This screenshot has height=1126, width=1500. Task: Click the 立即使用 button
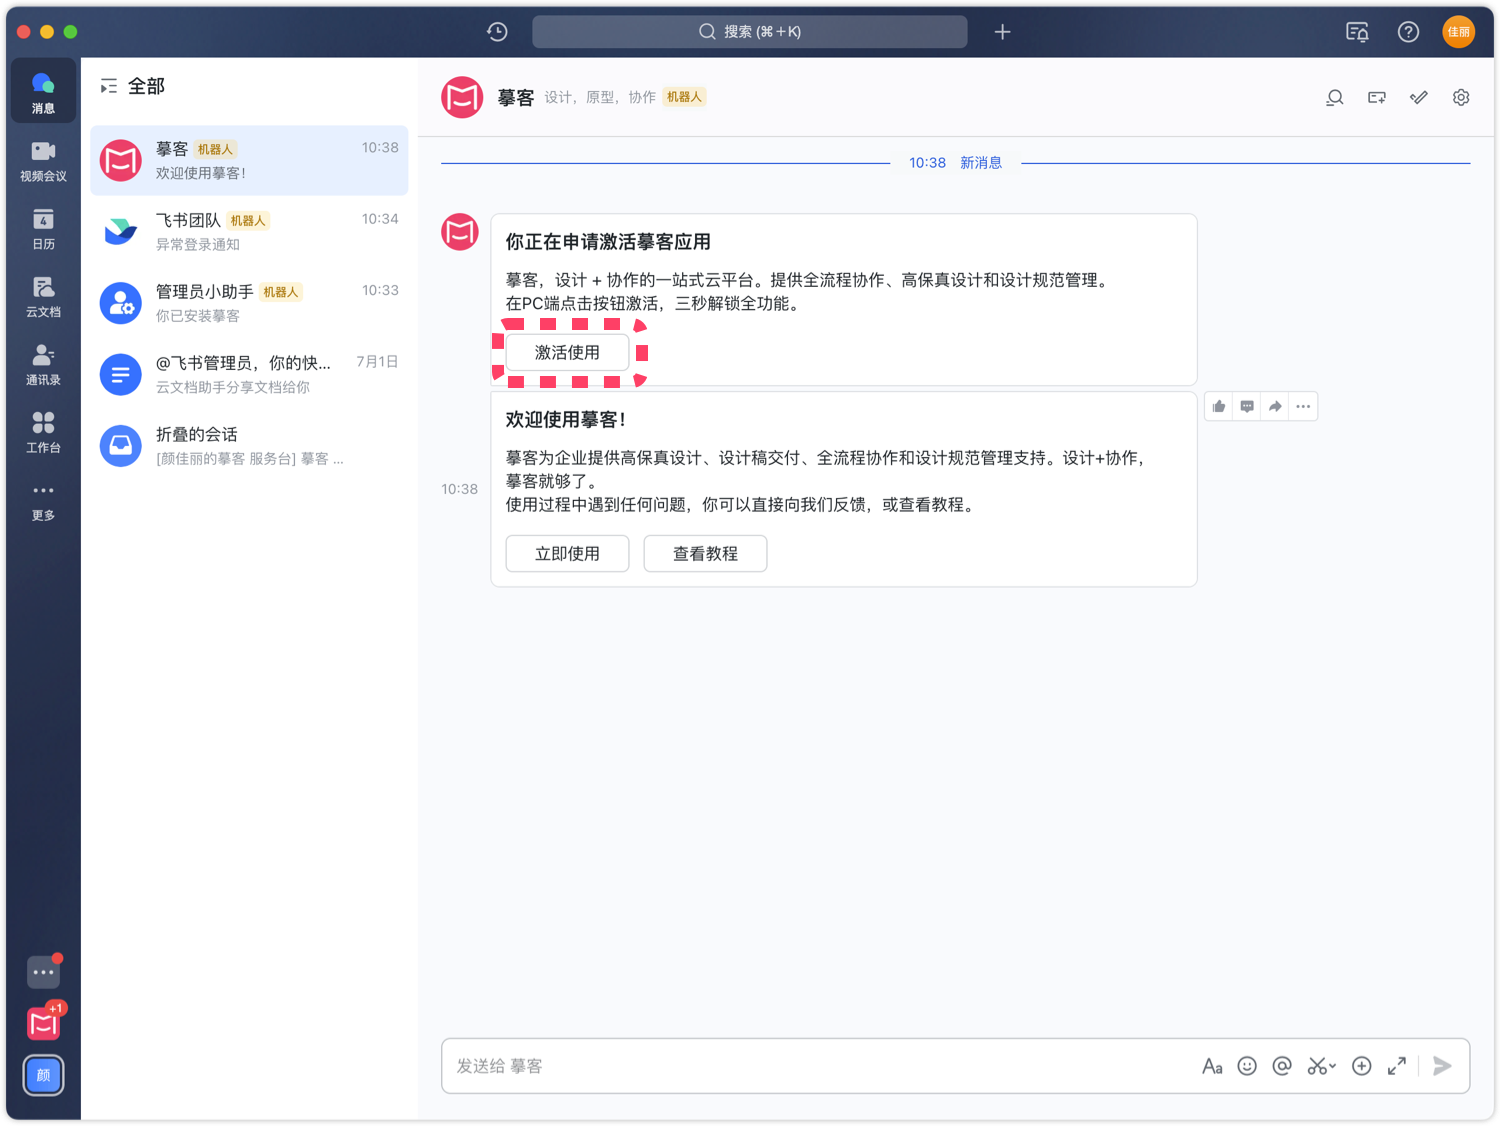tap(567, 553)
